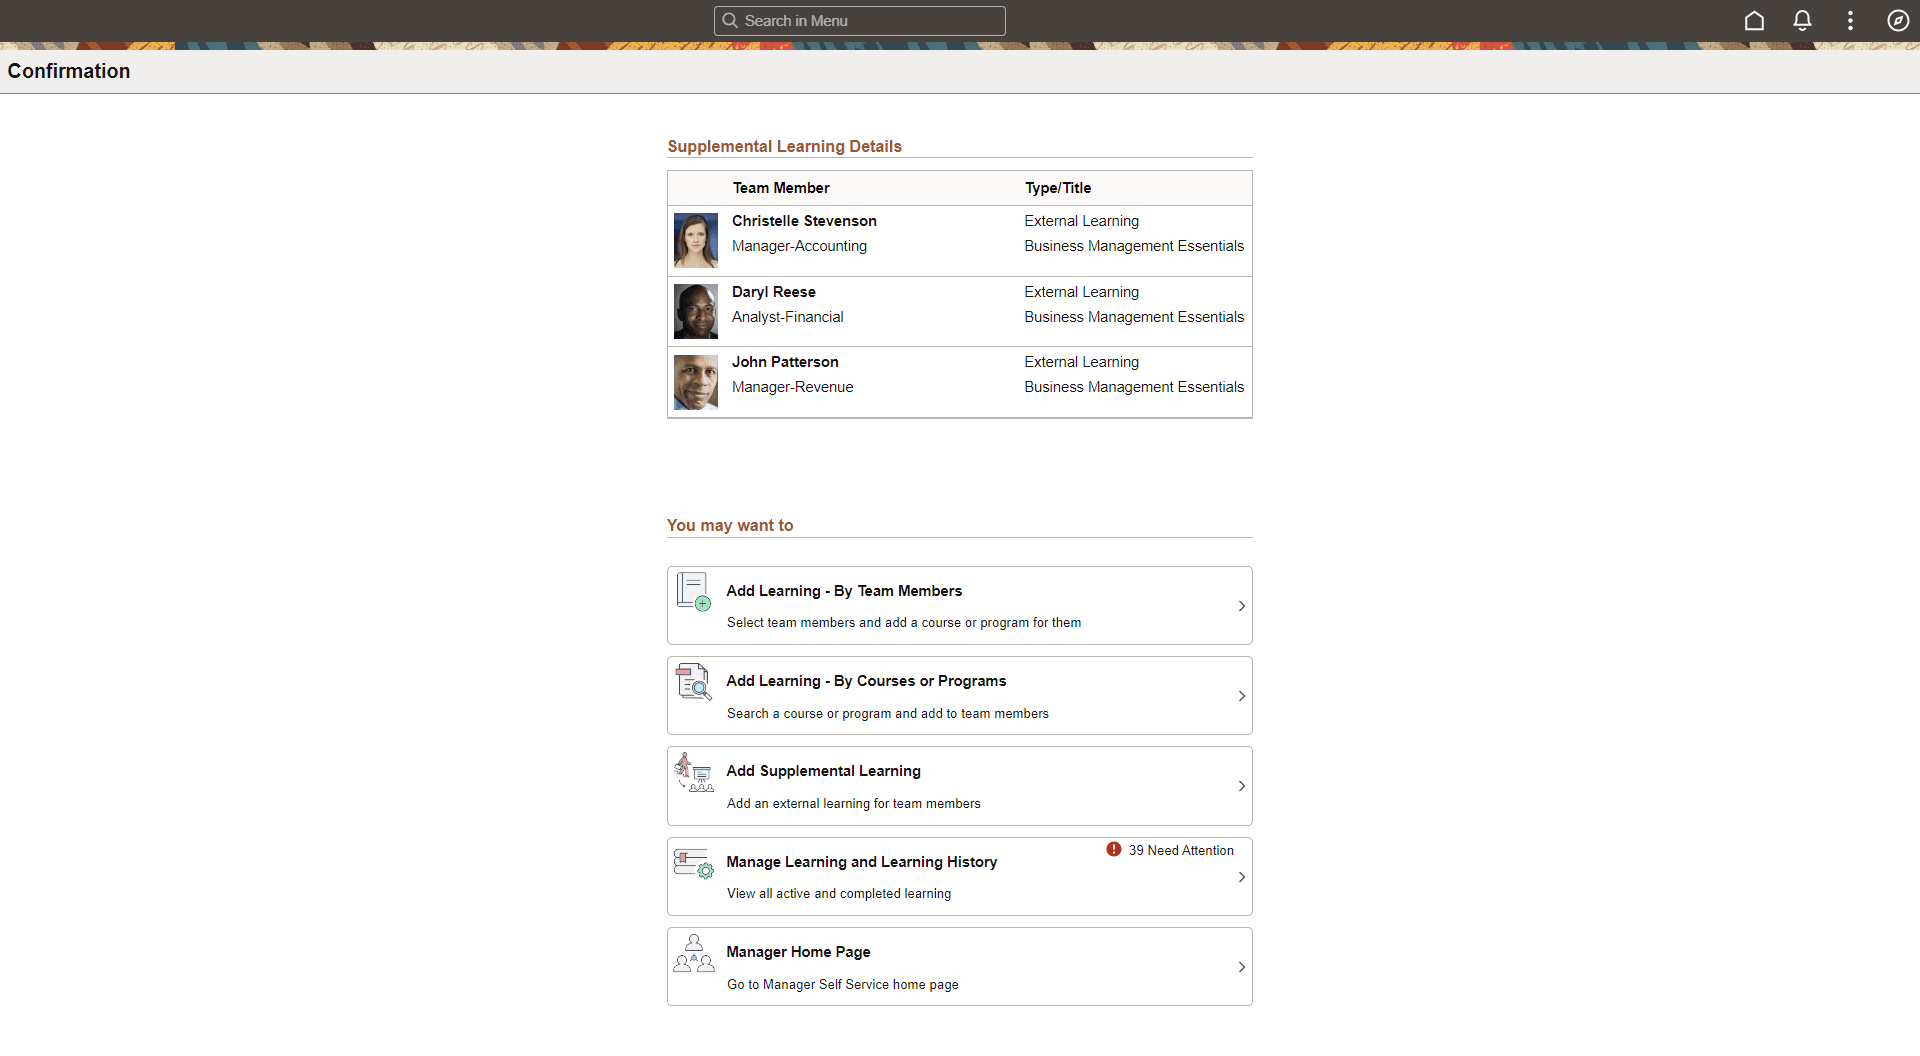Screen dimensions: 1920x1056
Task: Select the Add Supplemental Learning presenter icon
Action: point(693,772)
